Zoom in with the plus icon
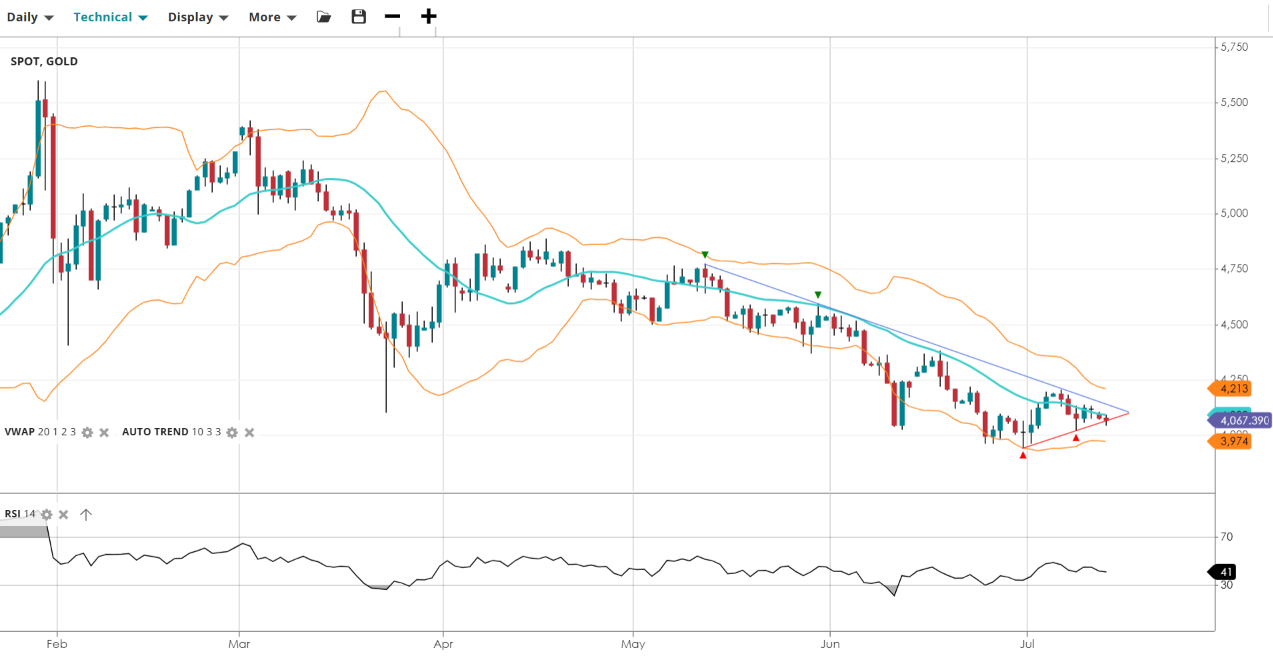The height and width of the screenshot is (658, 1273). pyautogui.click(x=428, y=17)
